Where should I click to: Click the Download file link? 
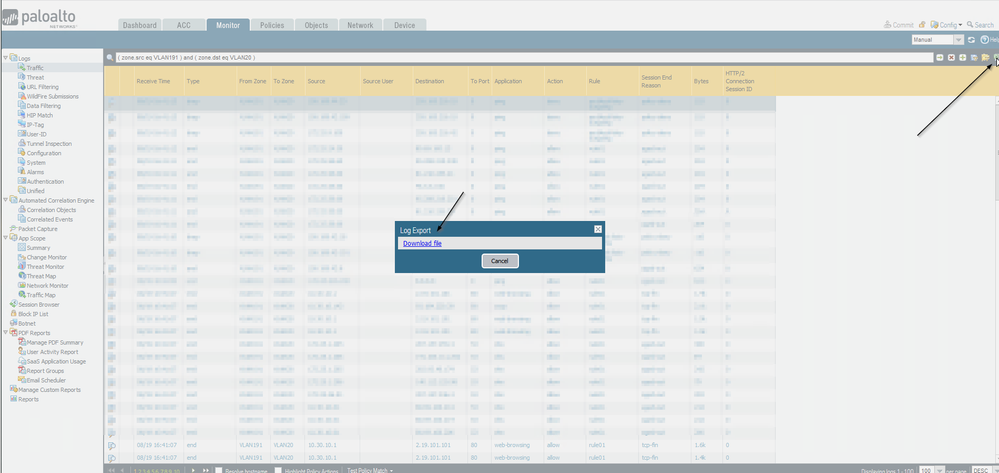coord(422,243)
